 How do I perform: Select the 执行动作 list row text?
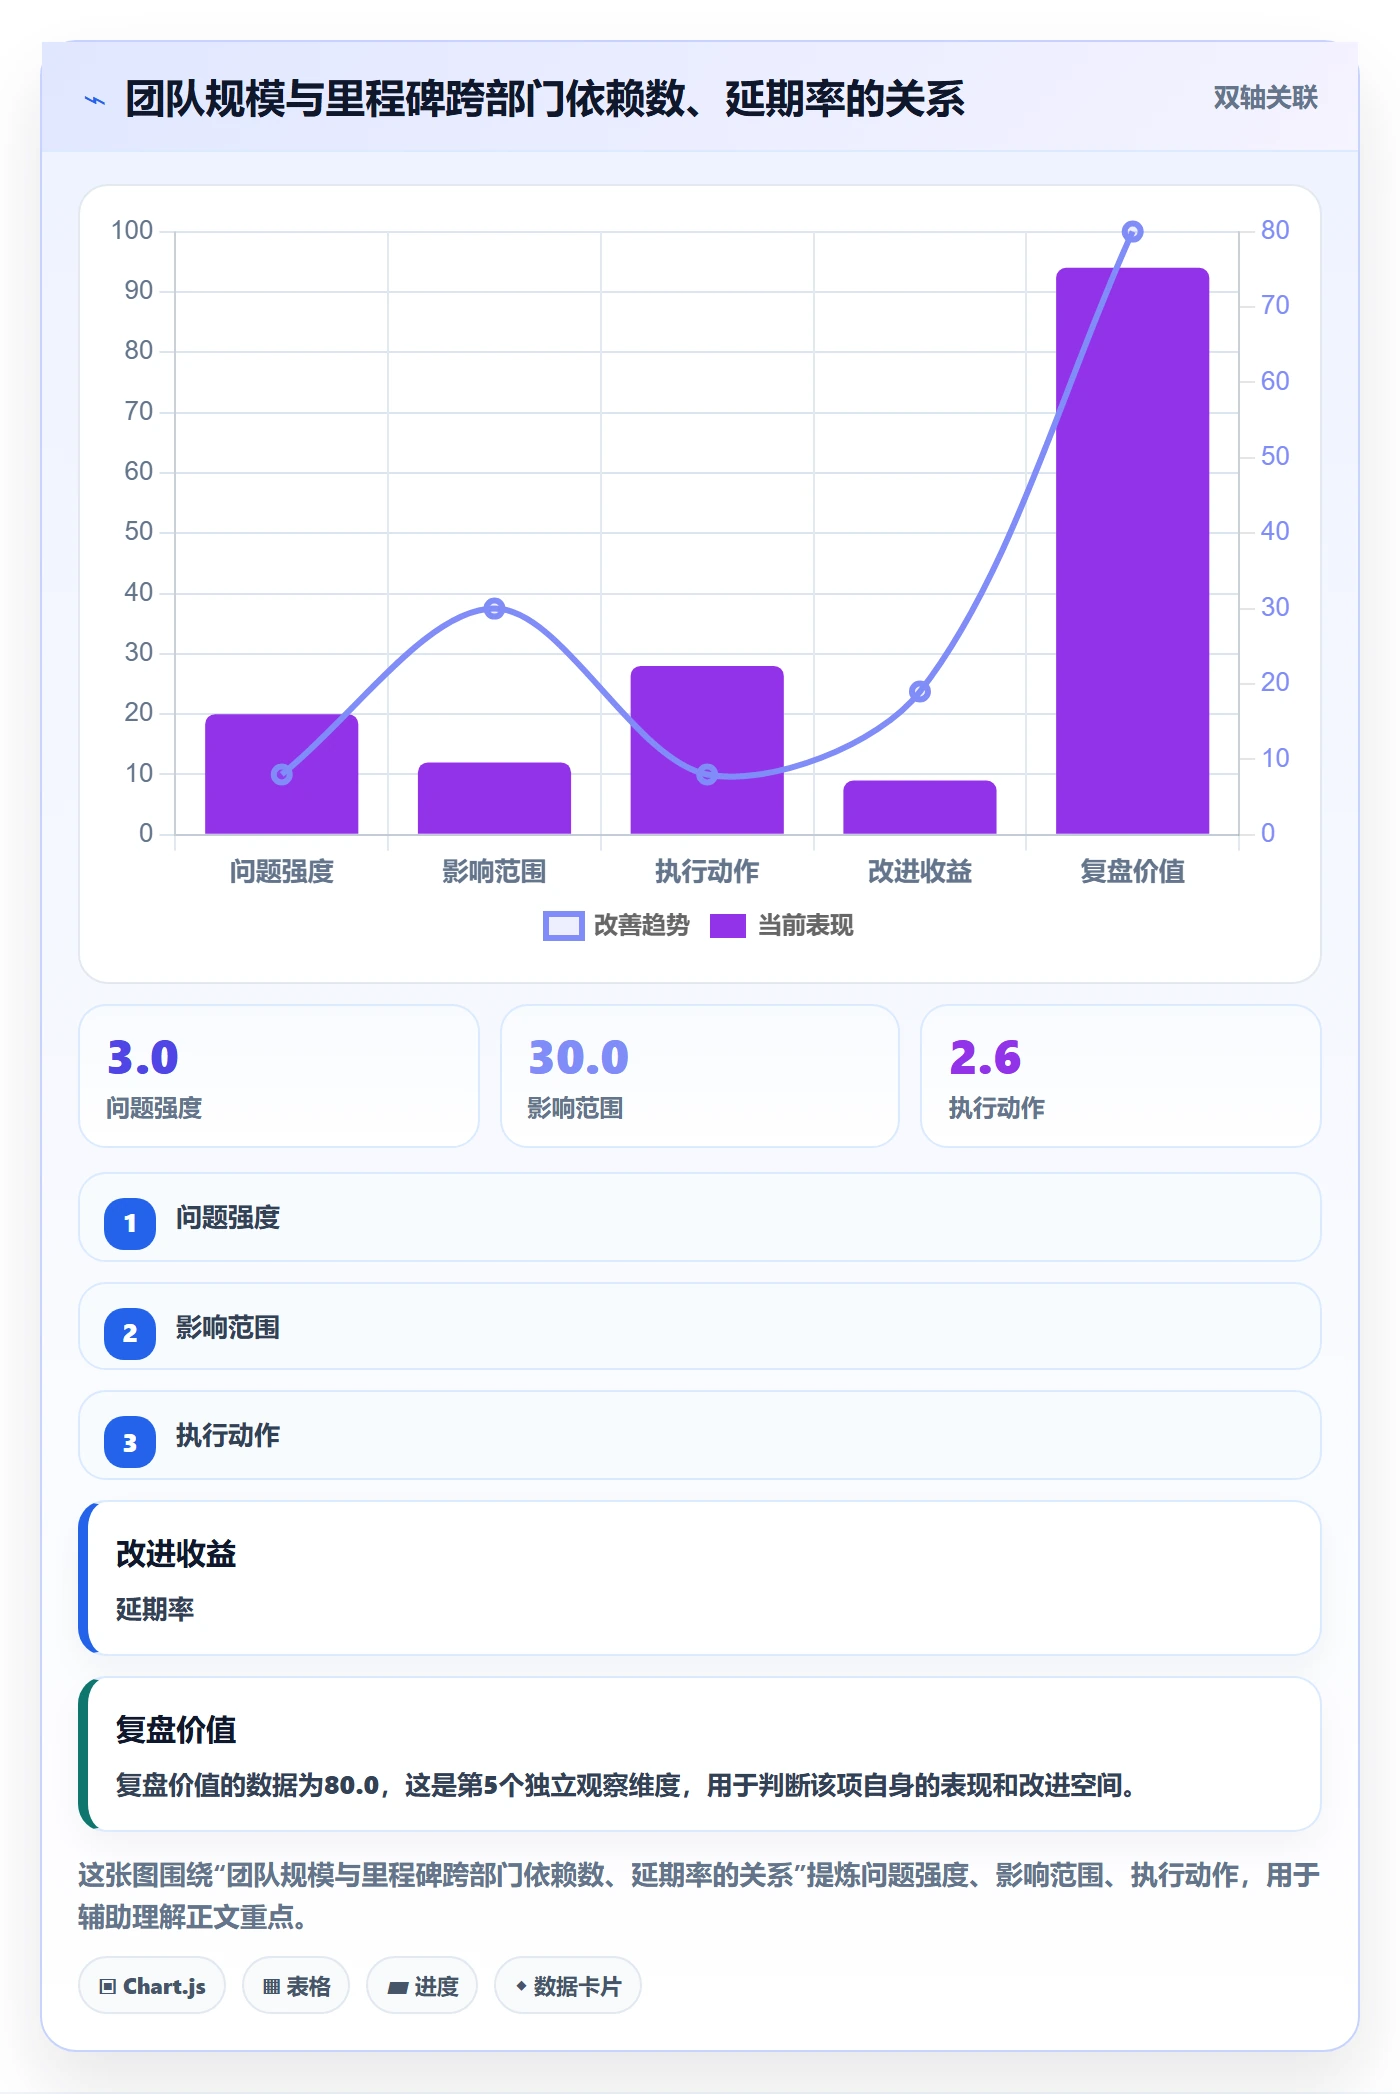[228, 1436]
